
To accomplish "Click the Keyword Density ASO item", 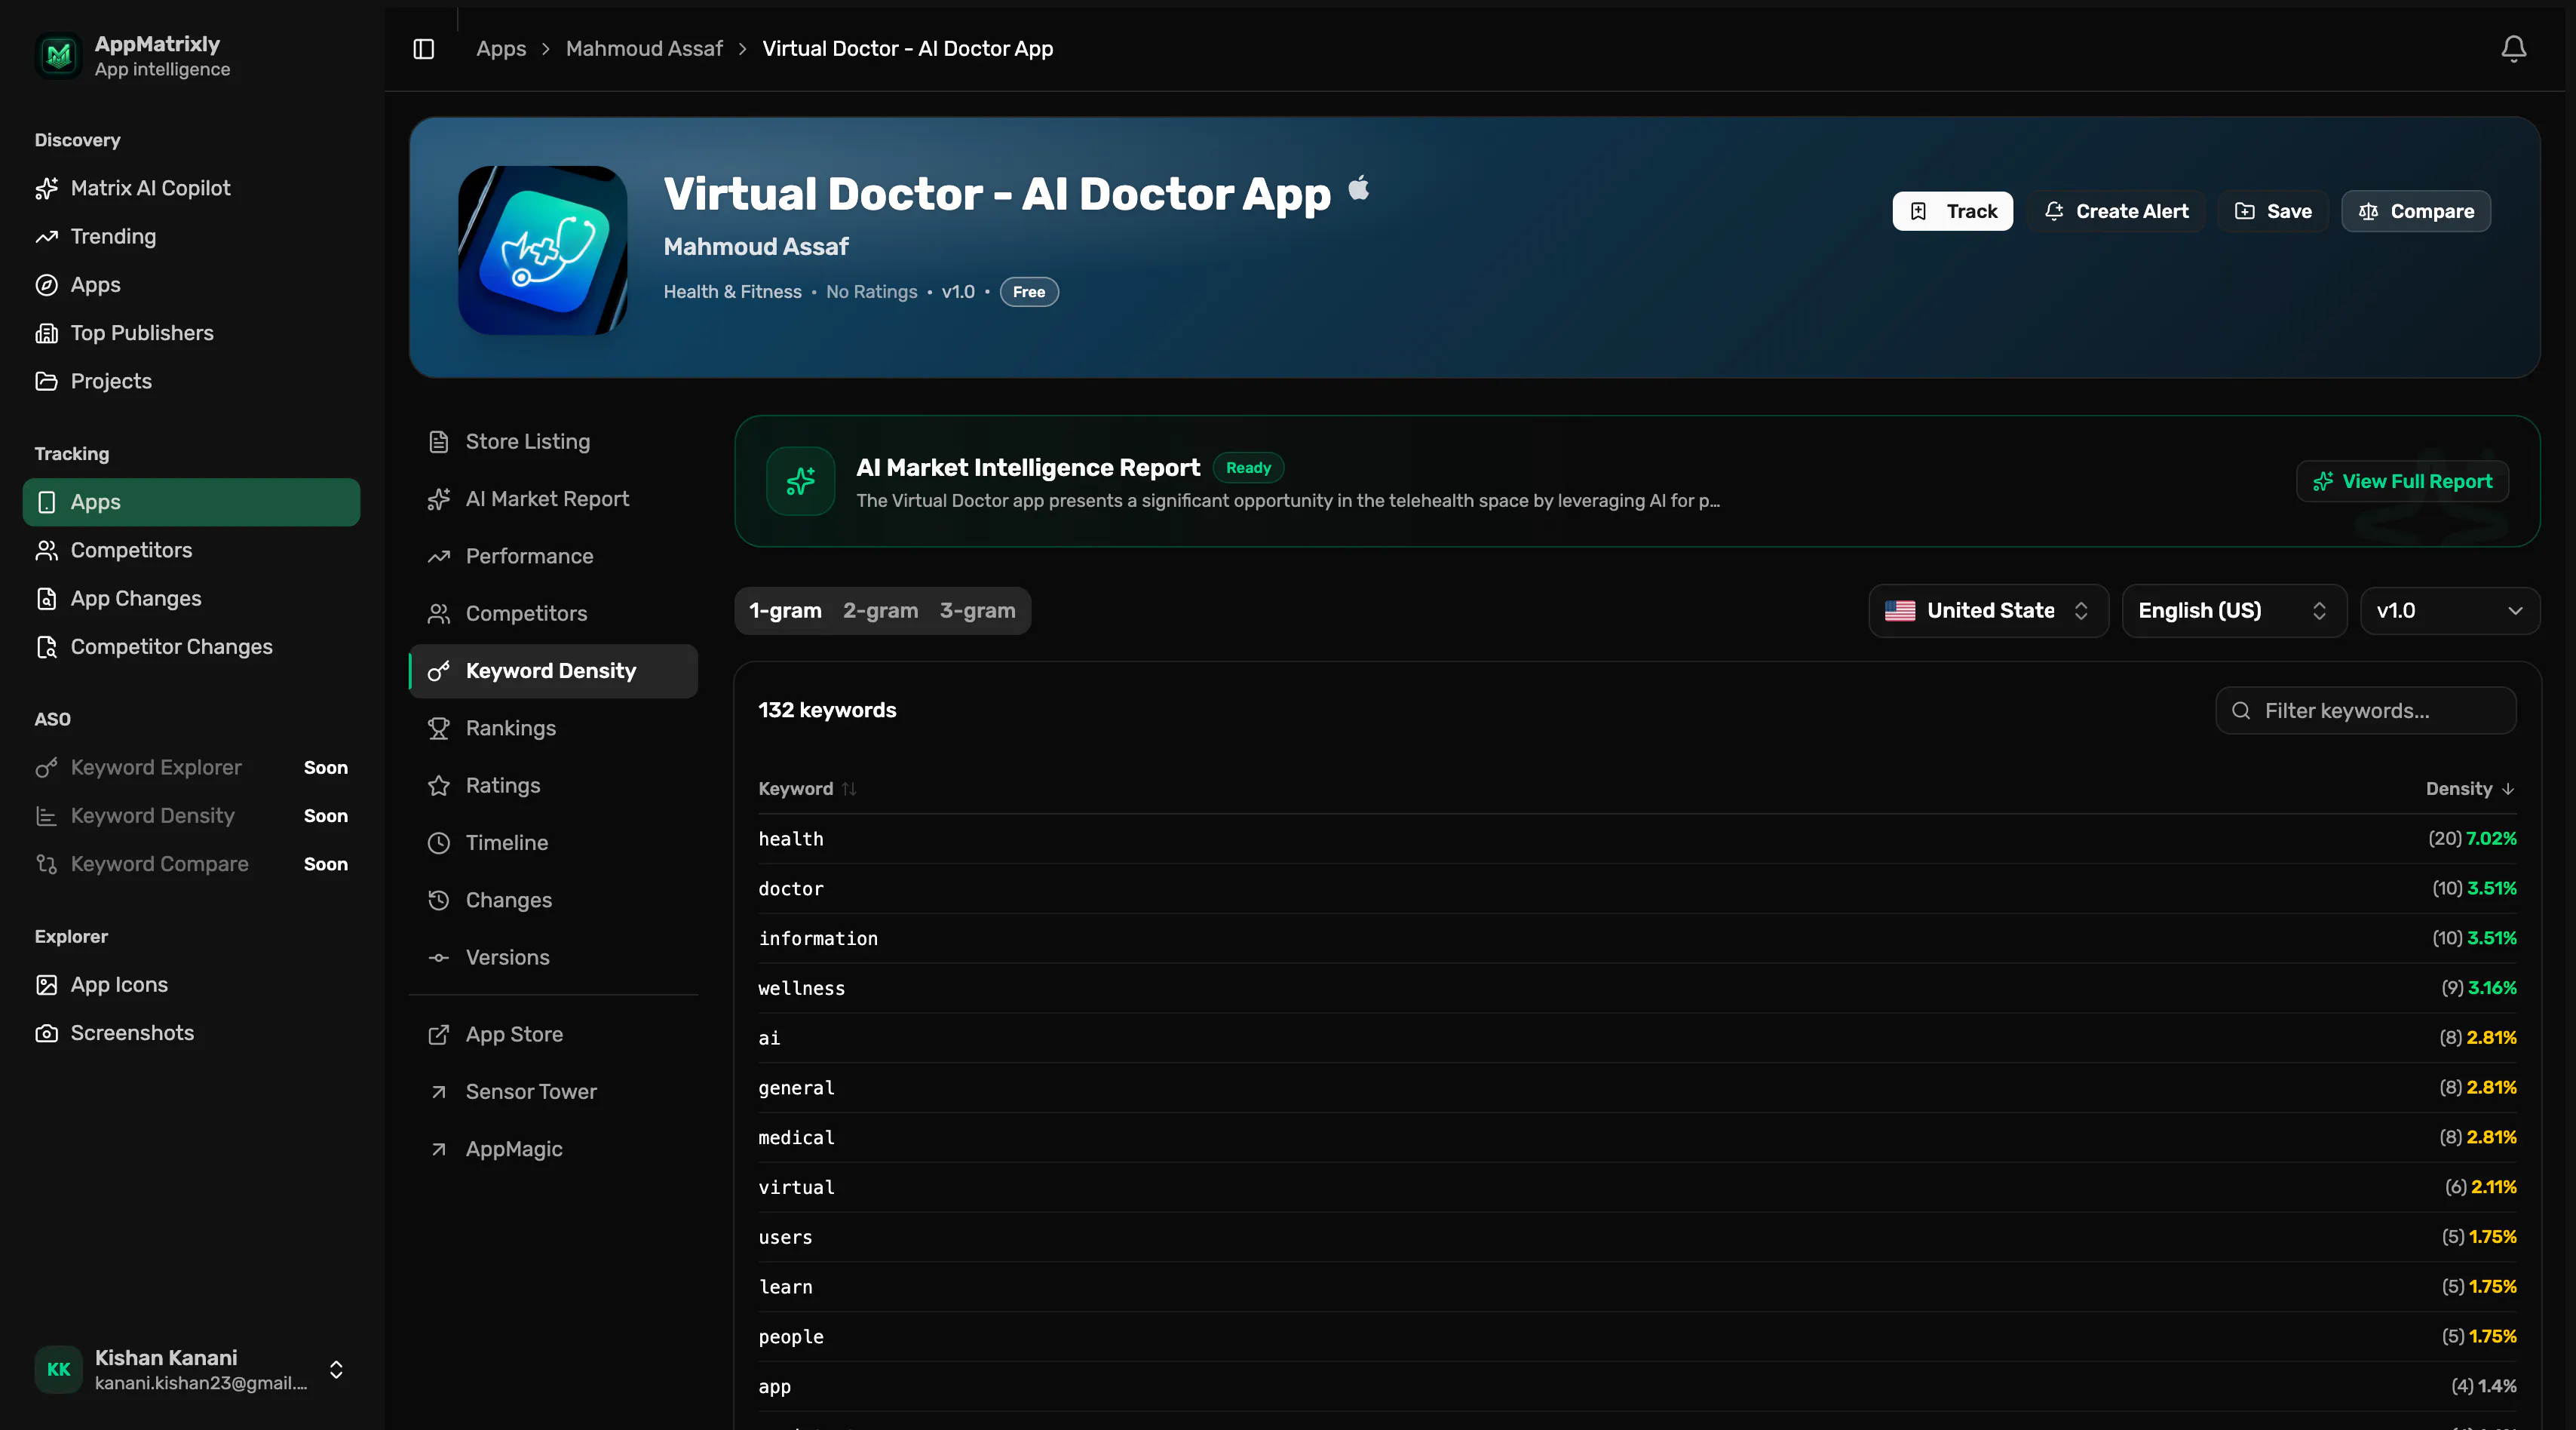I will point(191,816).
